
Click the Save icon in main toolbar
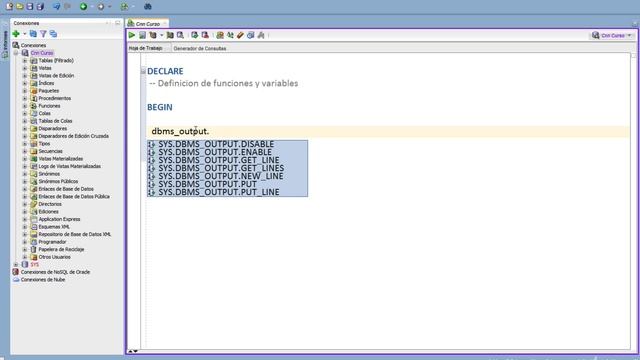(x=30, y=7)
